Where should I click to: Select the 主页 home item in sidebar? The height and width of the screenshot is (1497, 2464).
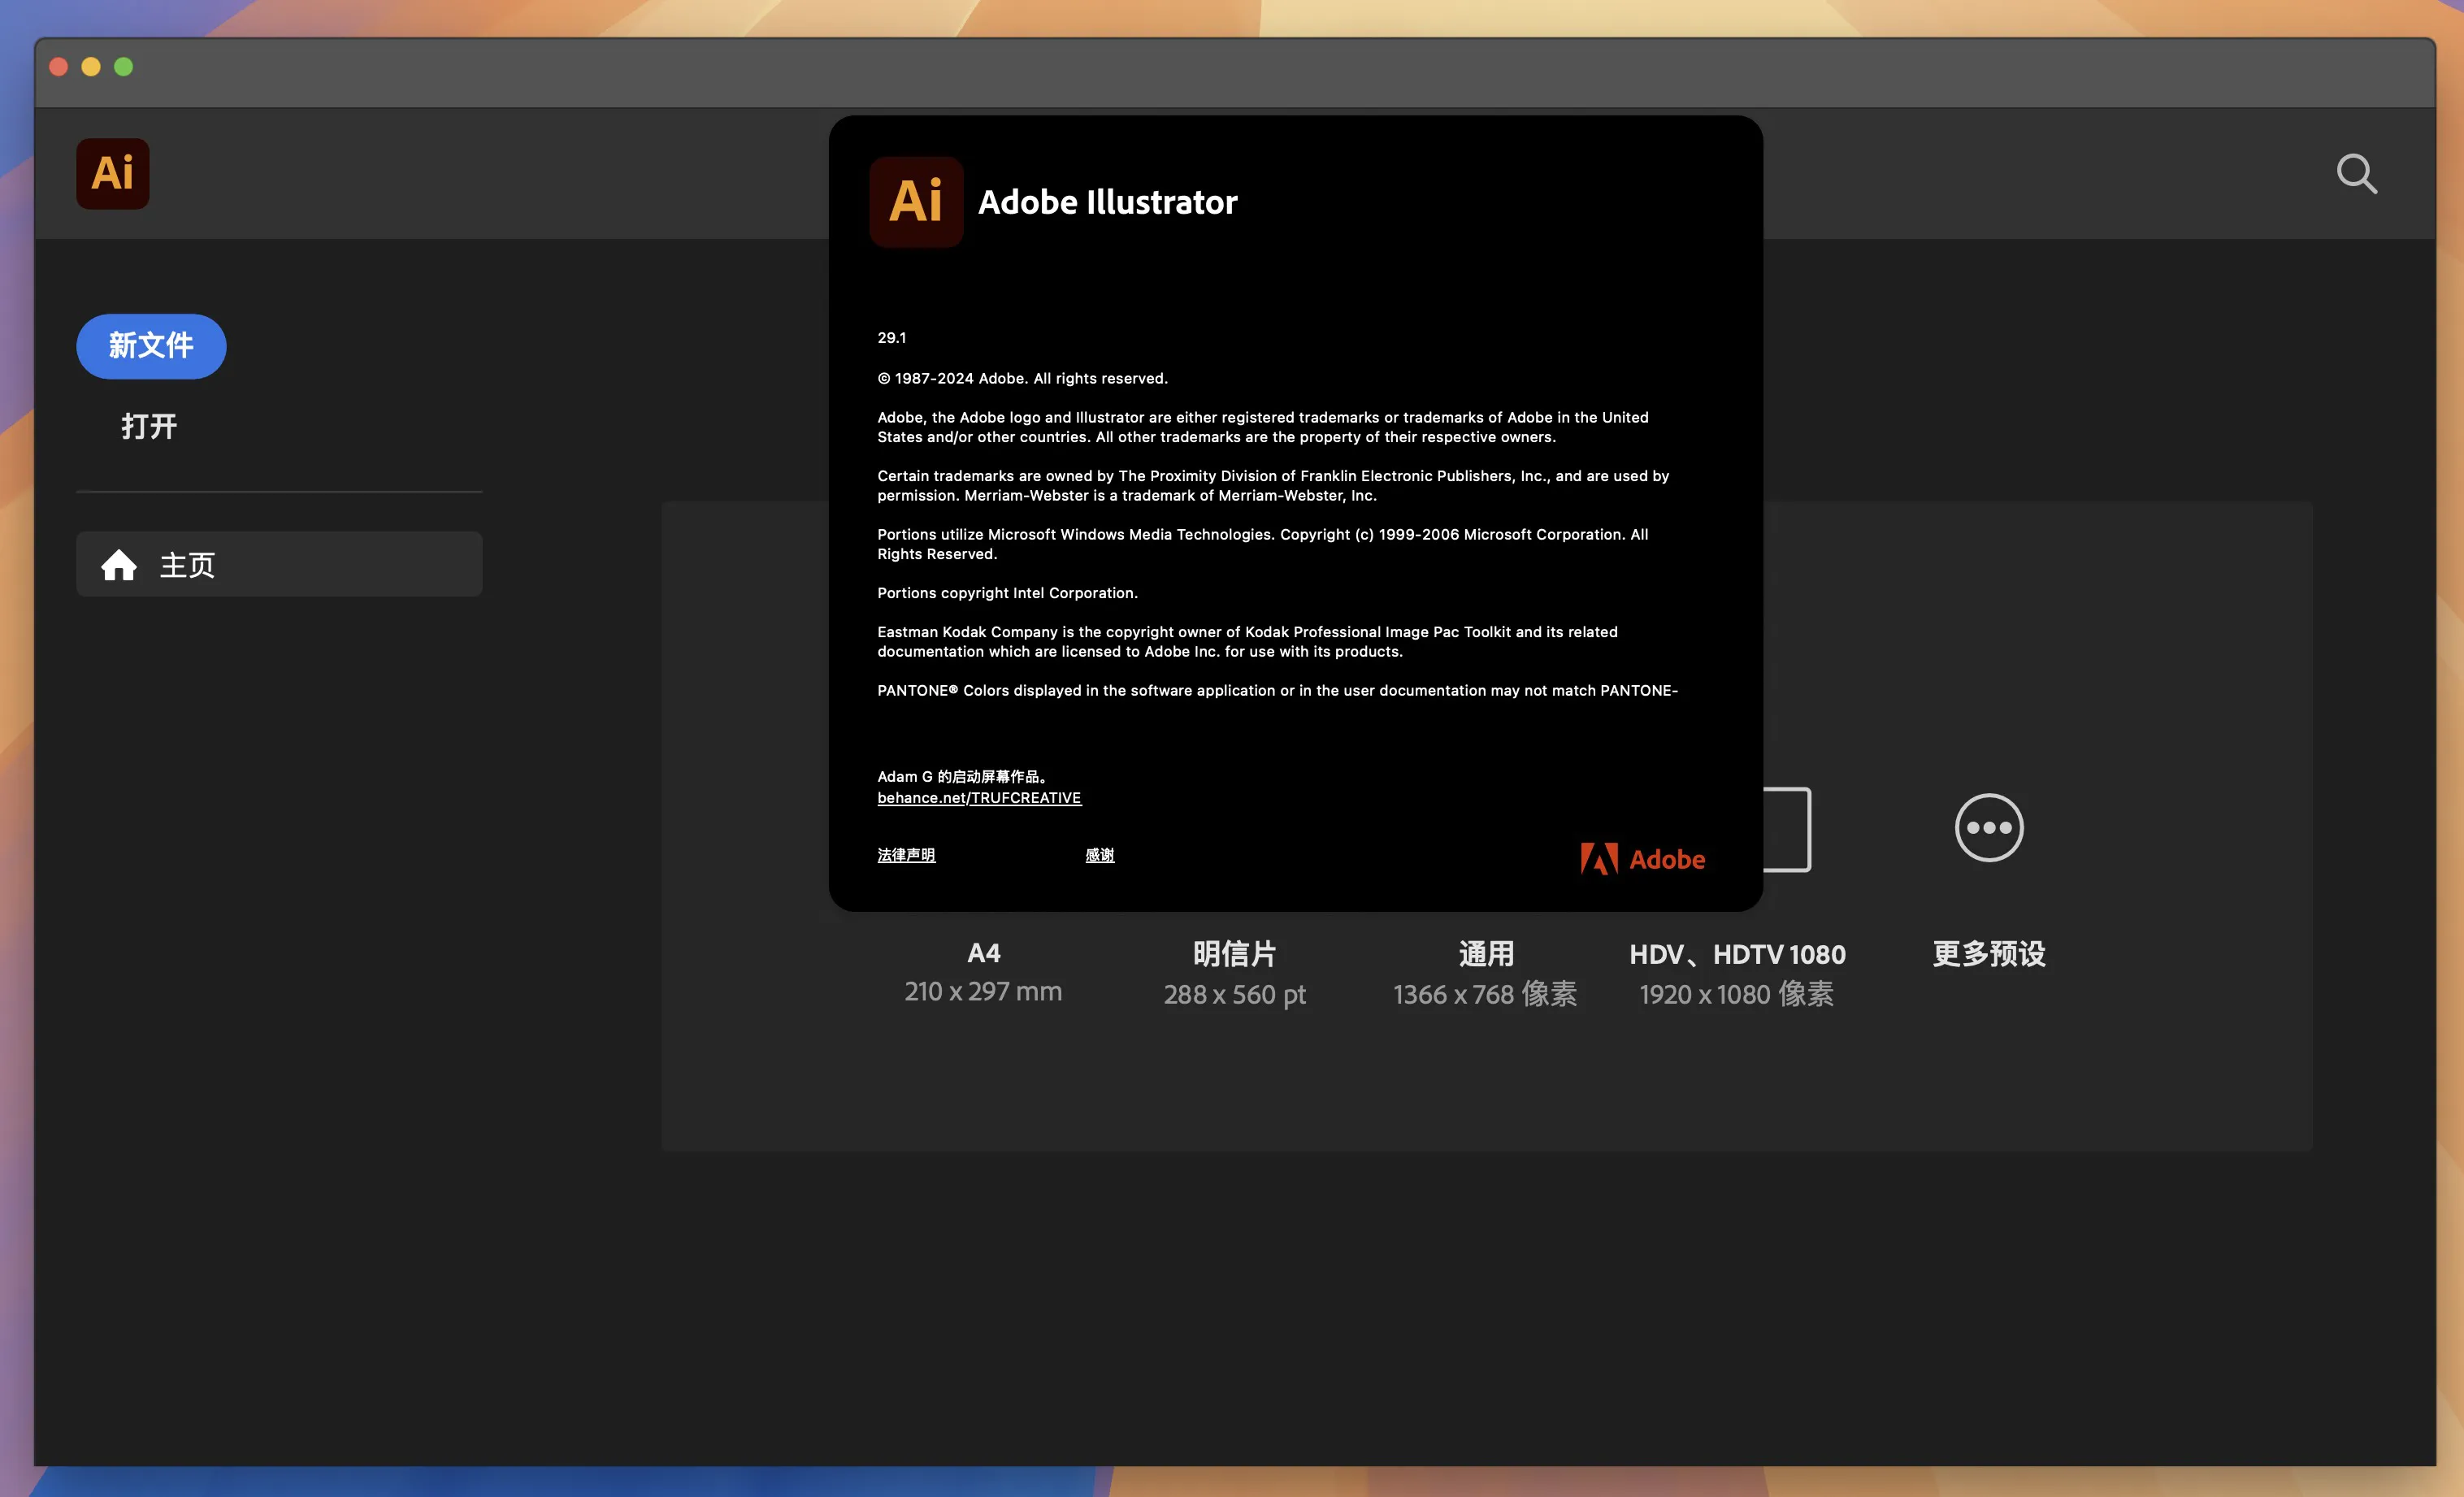click(279, 564)
